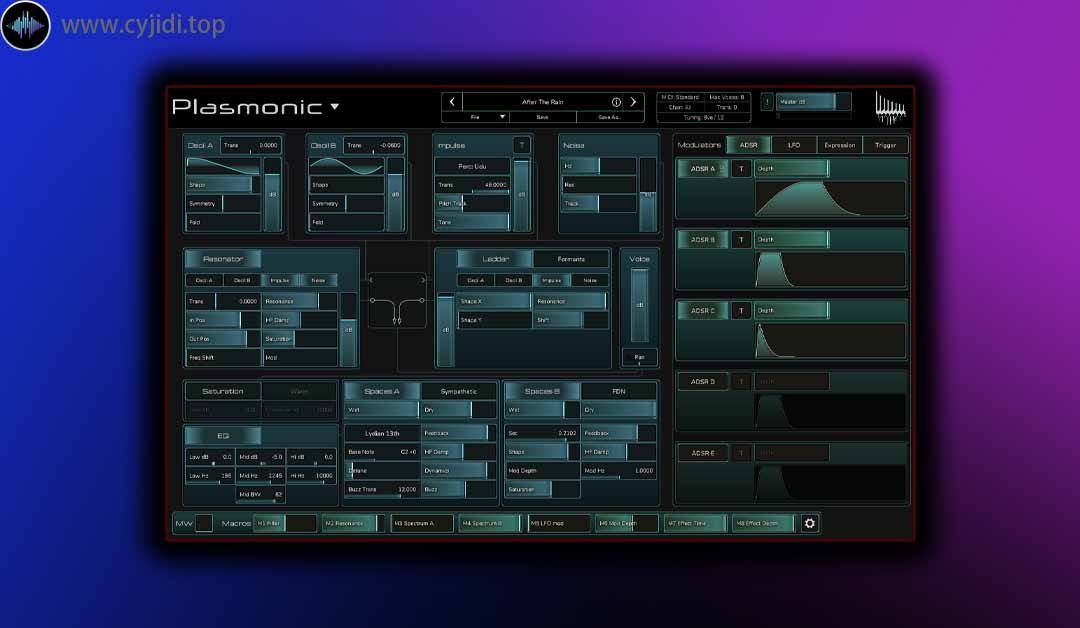Toggle the T button for ADSR C
The width and height of the screenshot is (1080, 628).
741,311
